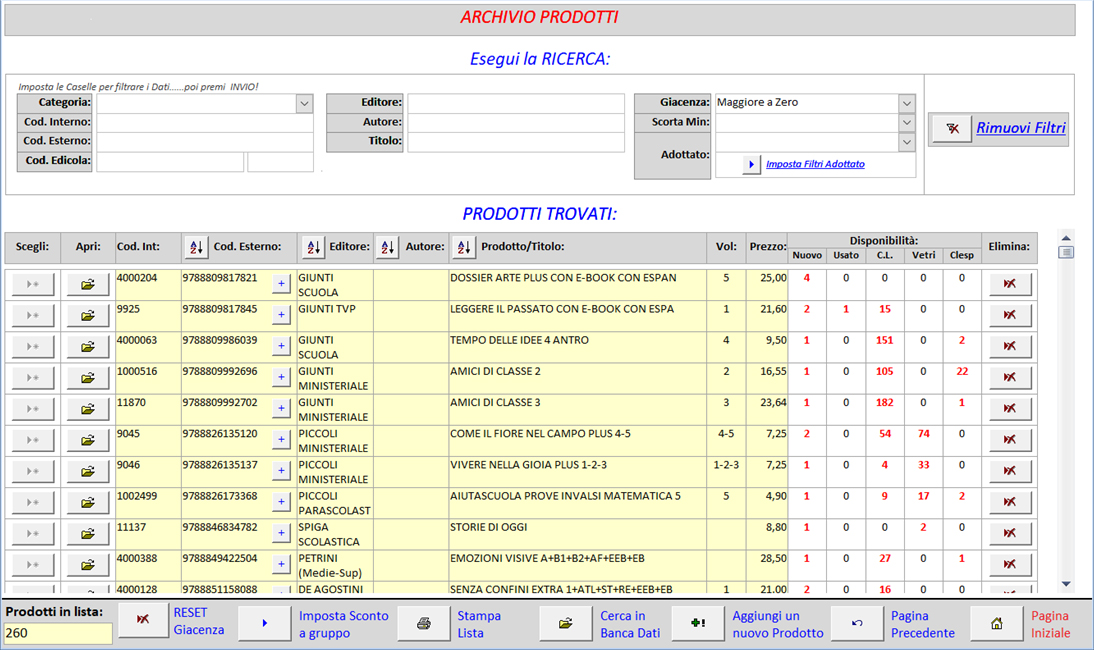Delete the LEGGERE IL PASSATO row
This screenshot has height=650, width=1094.
(x=1010, y=315)
